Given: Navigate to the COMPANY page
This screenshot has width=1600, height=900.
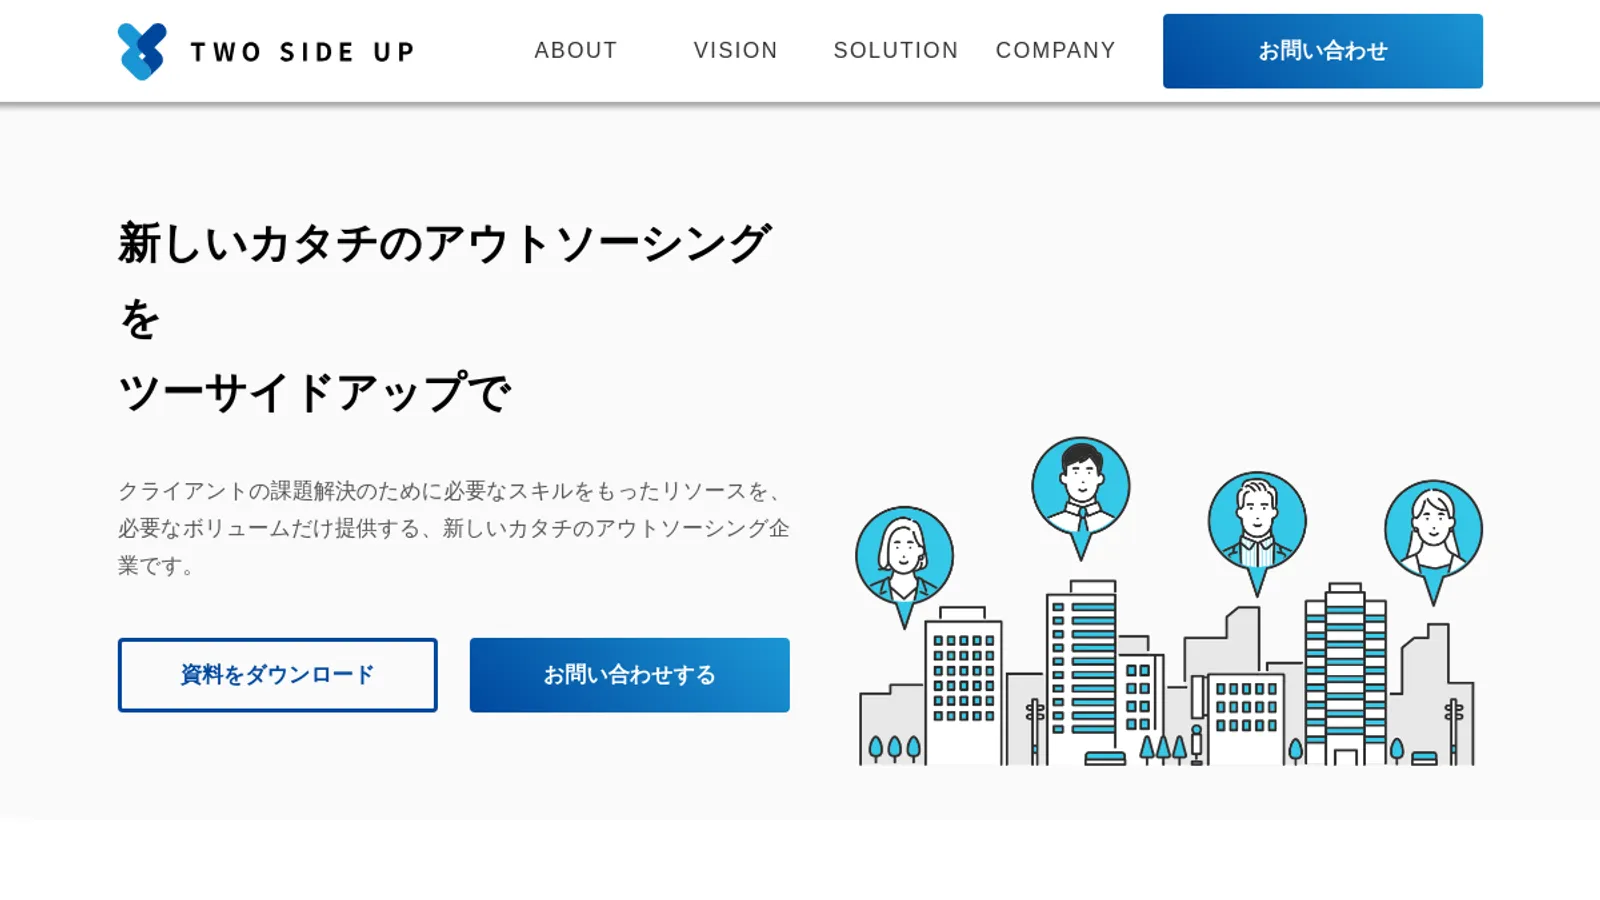Looking at the screenshot, I should tap(1055, 50).
